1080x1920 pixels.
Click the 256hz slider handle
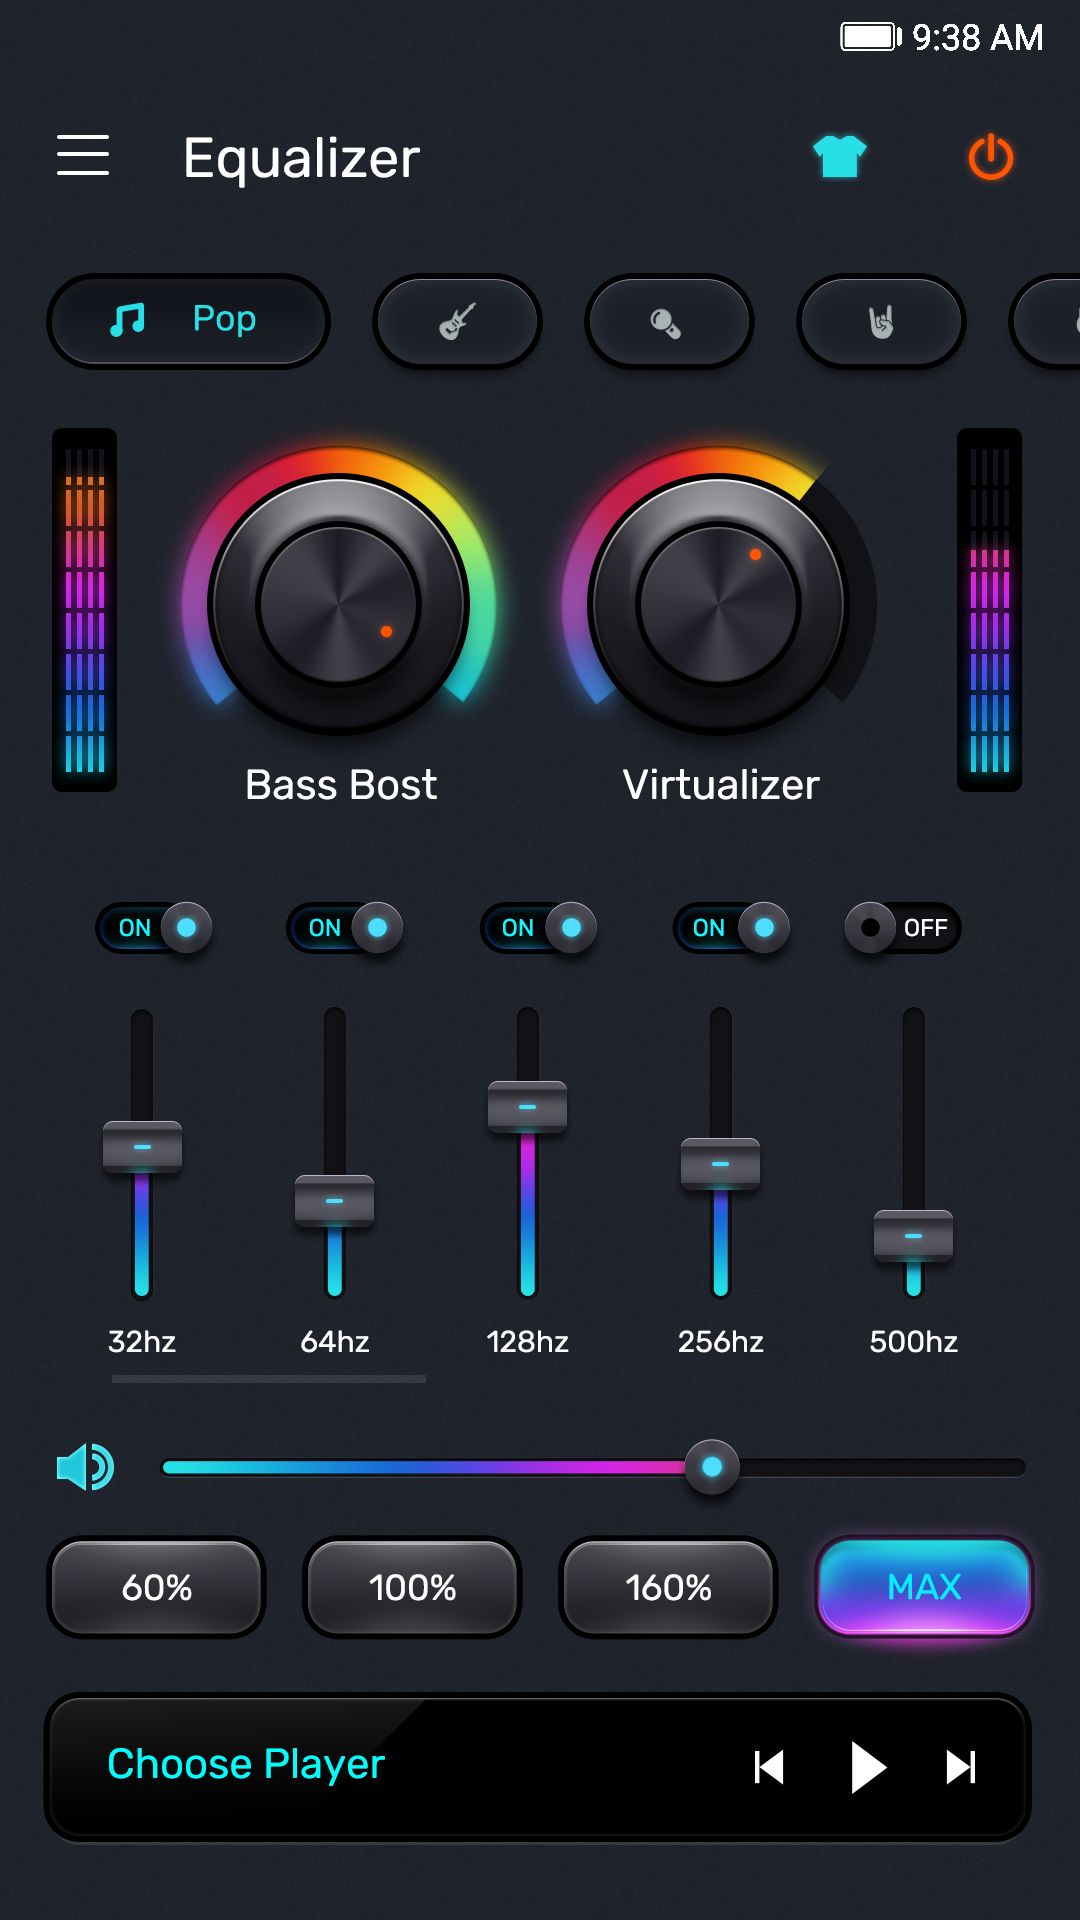coord(720,1164)
